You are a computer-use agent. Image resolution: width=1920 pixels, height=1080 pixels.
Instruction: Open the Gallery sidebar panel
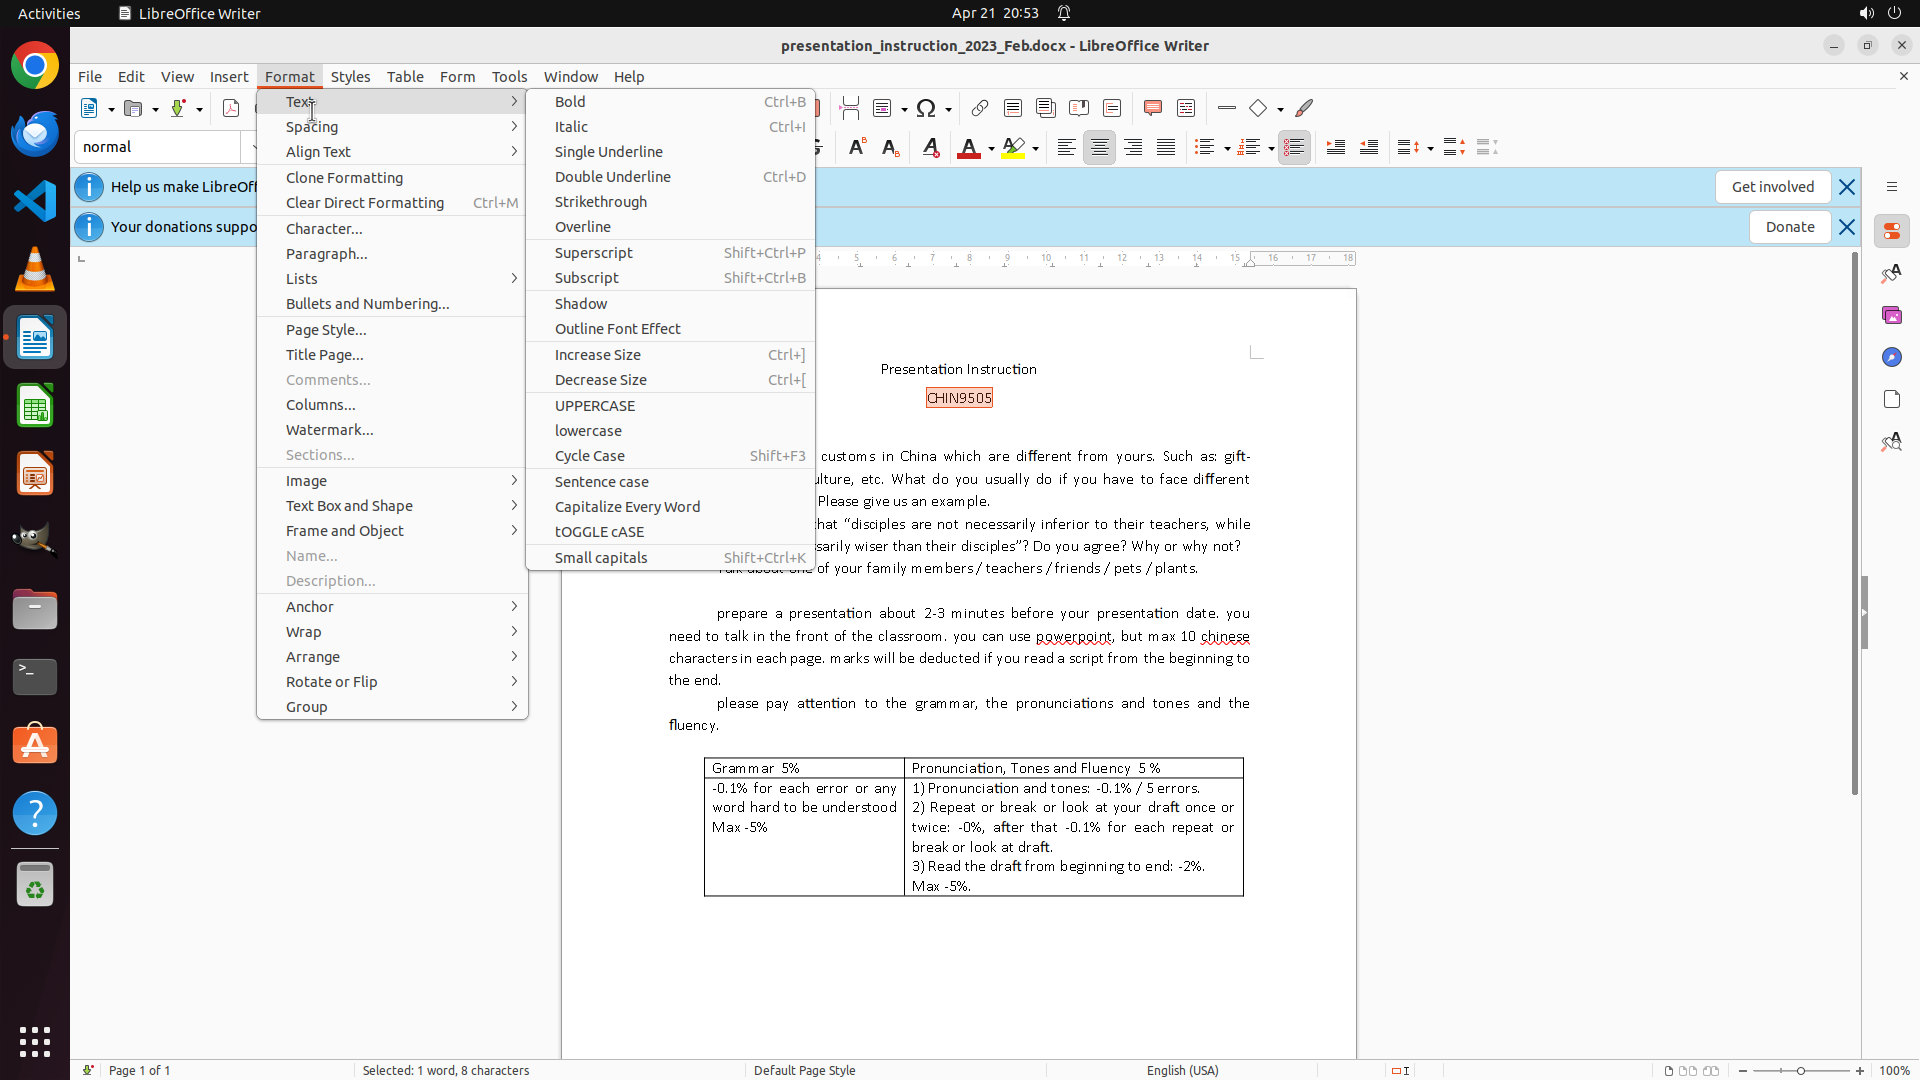(1892, 315)
